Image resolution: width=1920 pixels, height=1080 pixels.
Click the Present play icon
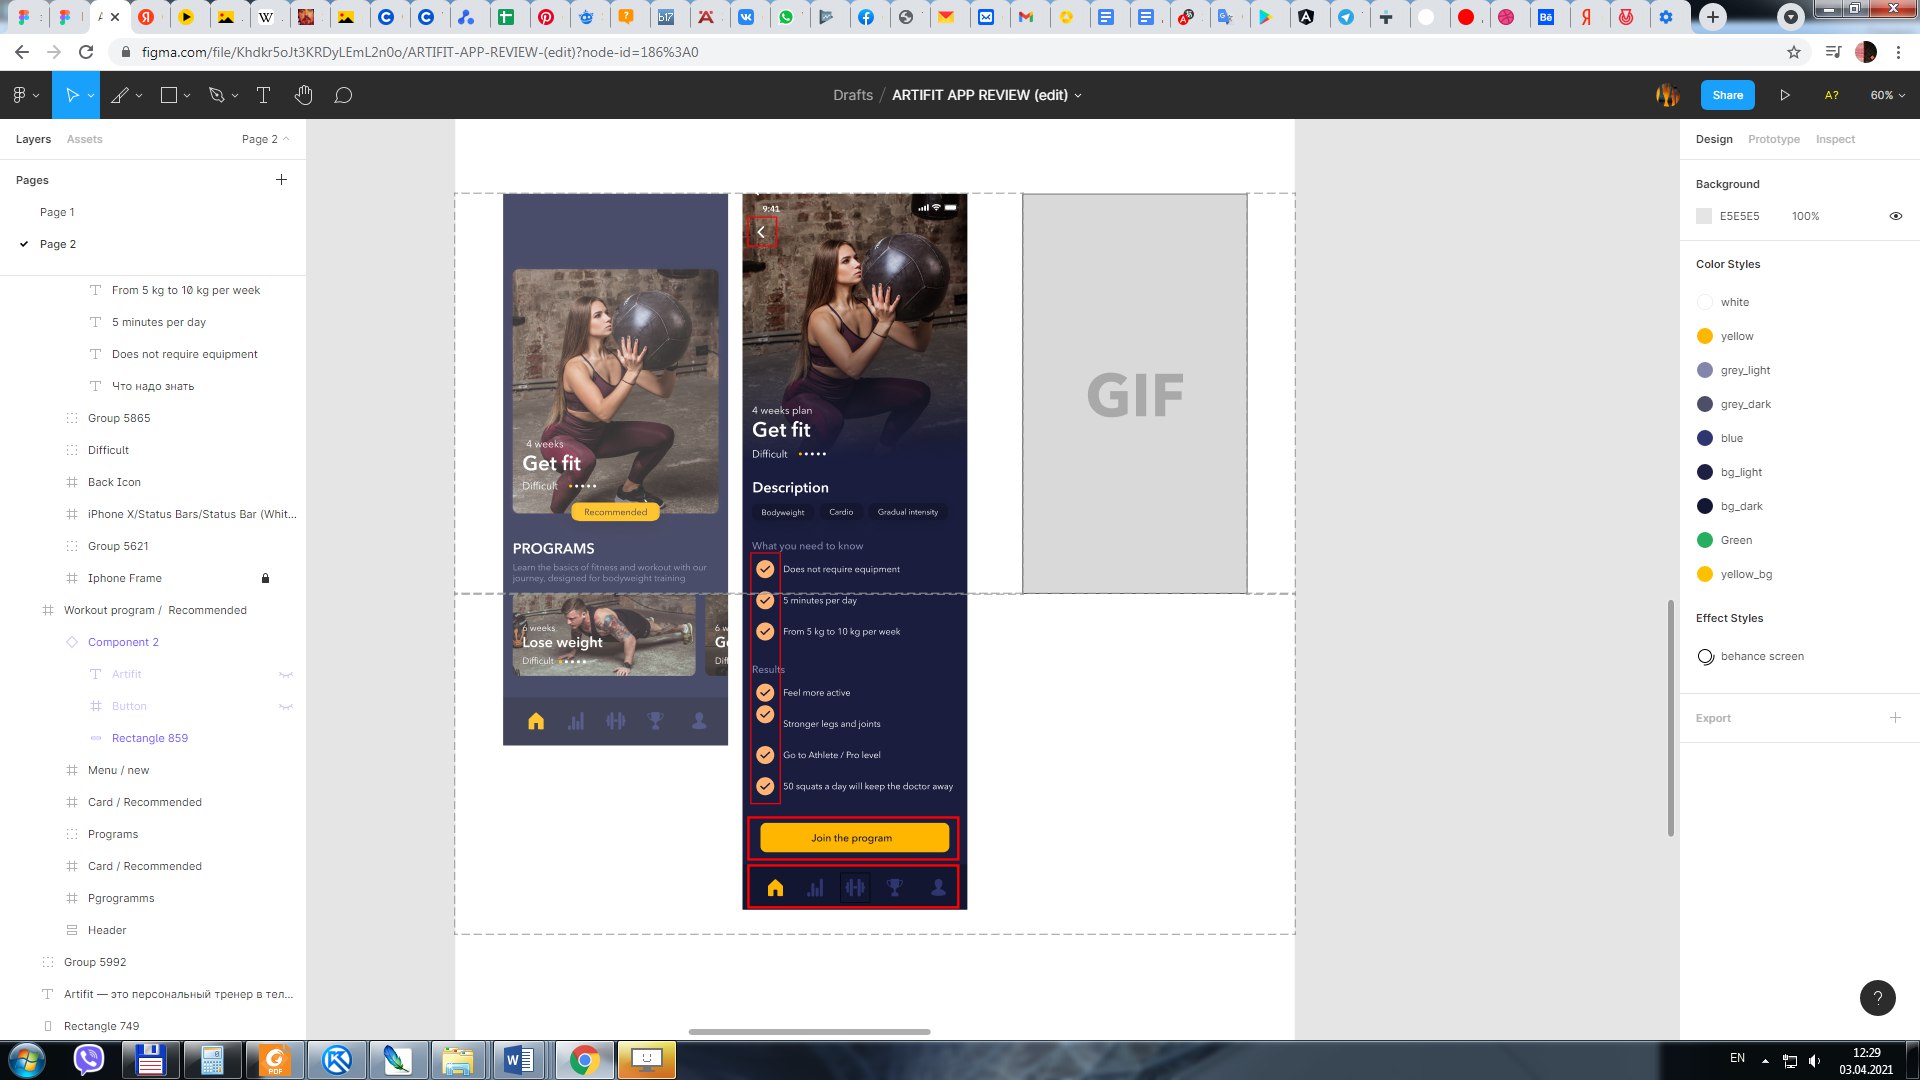tap(1785, 95)
